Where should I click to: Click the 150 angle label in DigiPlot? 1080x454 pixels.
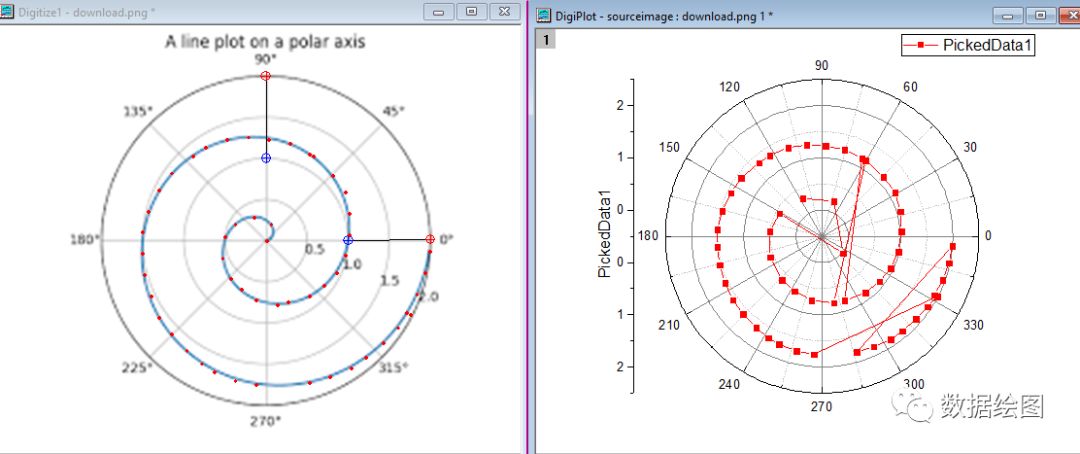(669, 147)
